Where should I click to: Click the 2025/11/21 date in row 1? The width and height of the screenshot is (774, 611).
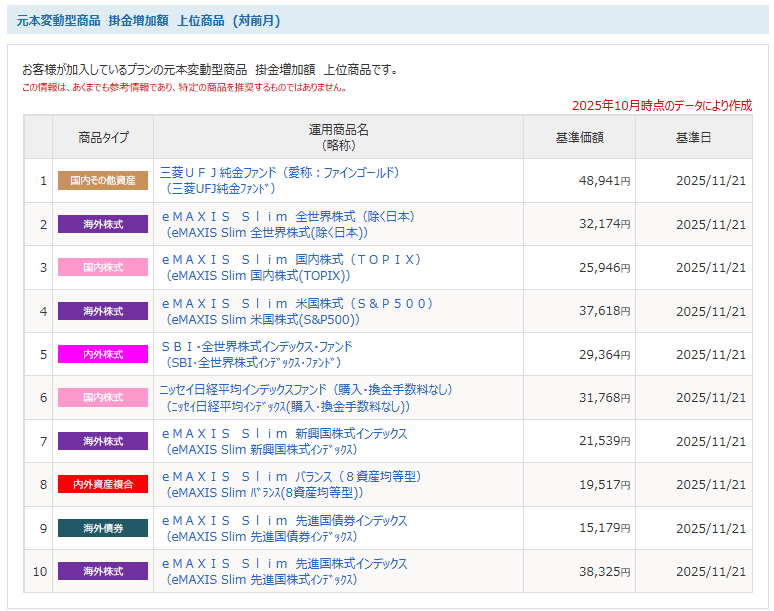coord(711,181)
